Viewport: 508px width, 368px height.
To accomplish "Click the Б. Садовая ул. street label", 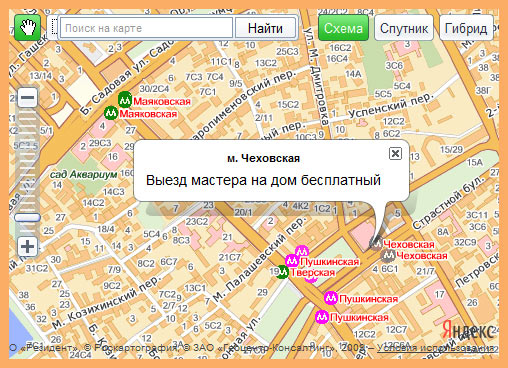I will tap(126, 77).
